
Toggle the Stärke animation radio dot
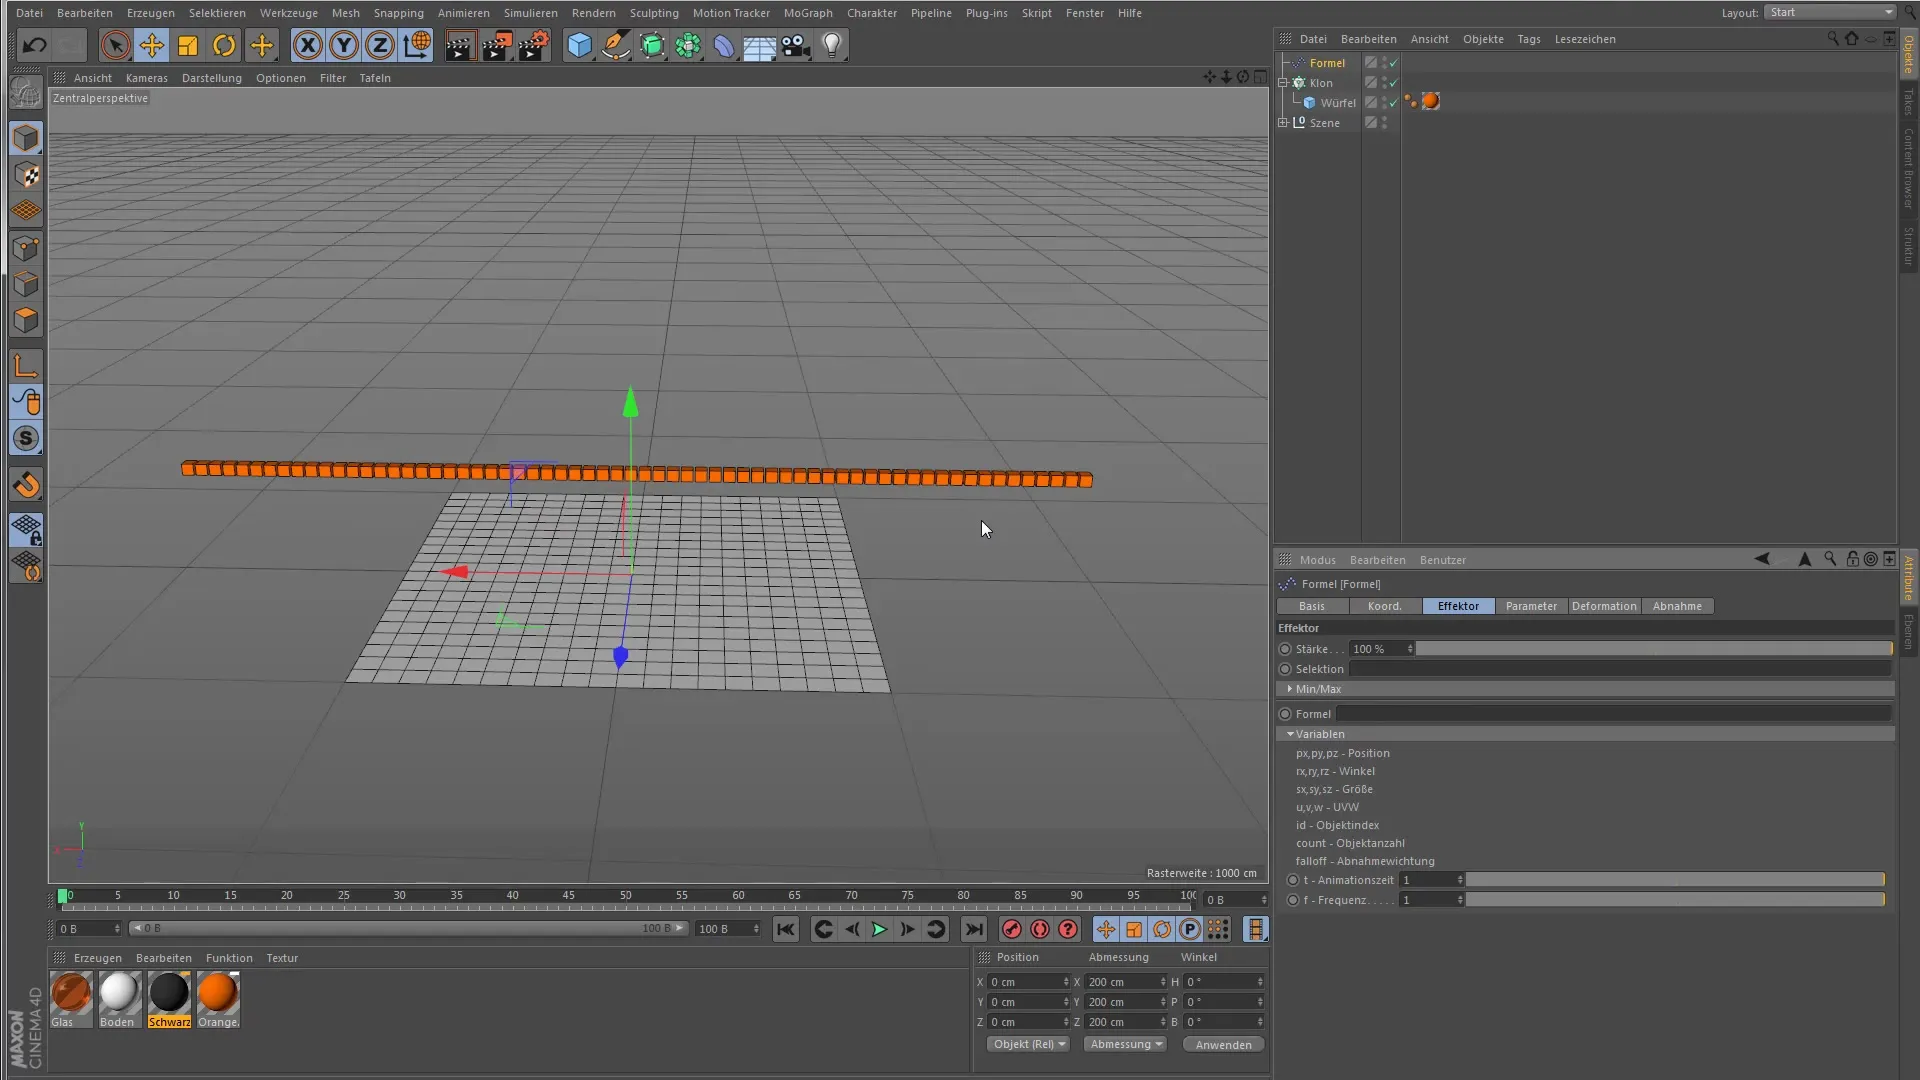[x=1285, y=649]
